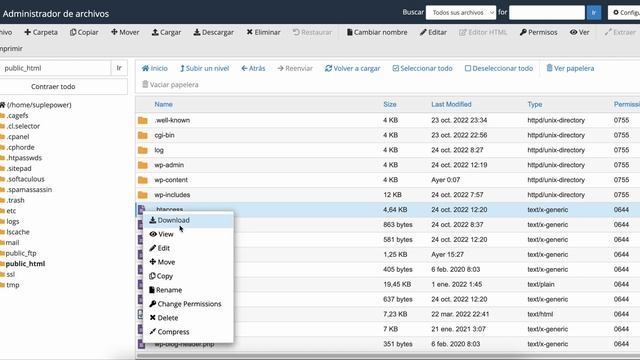Click the wp-admin folder icon

142,165
